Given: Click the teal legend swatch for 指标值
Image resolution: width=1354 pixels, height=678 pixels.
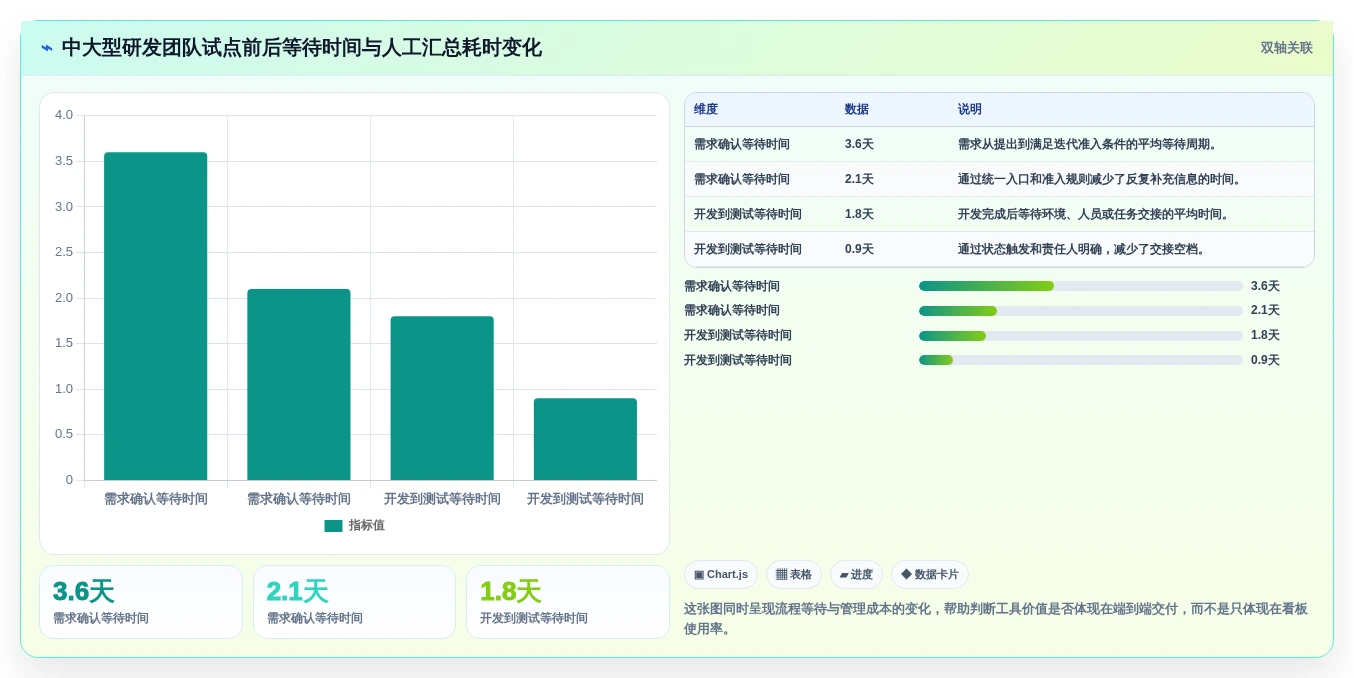Looking at the screenshot, I should tap(333, 526).
